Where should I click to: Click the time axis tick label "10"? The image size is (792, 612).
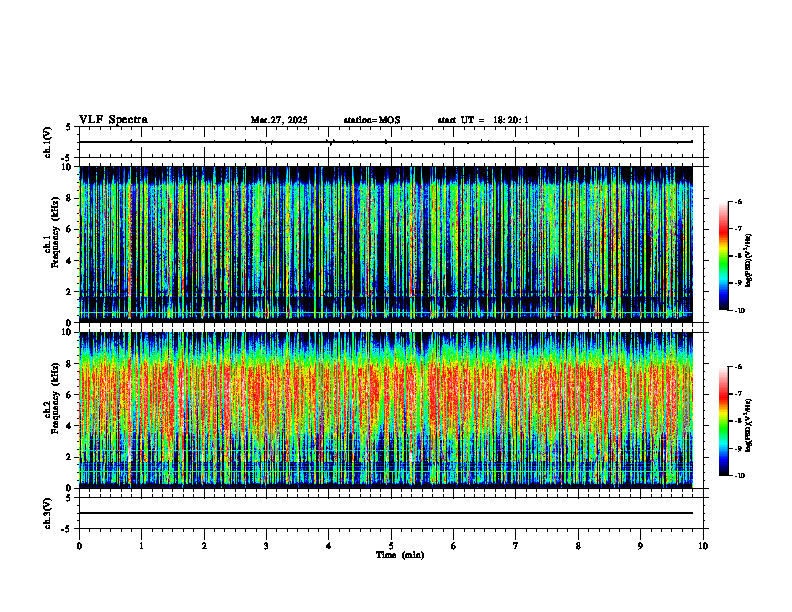click(x=703, y=546)
